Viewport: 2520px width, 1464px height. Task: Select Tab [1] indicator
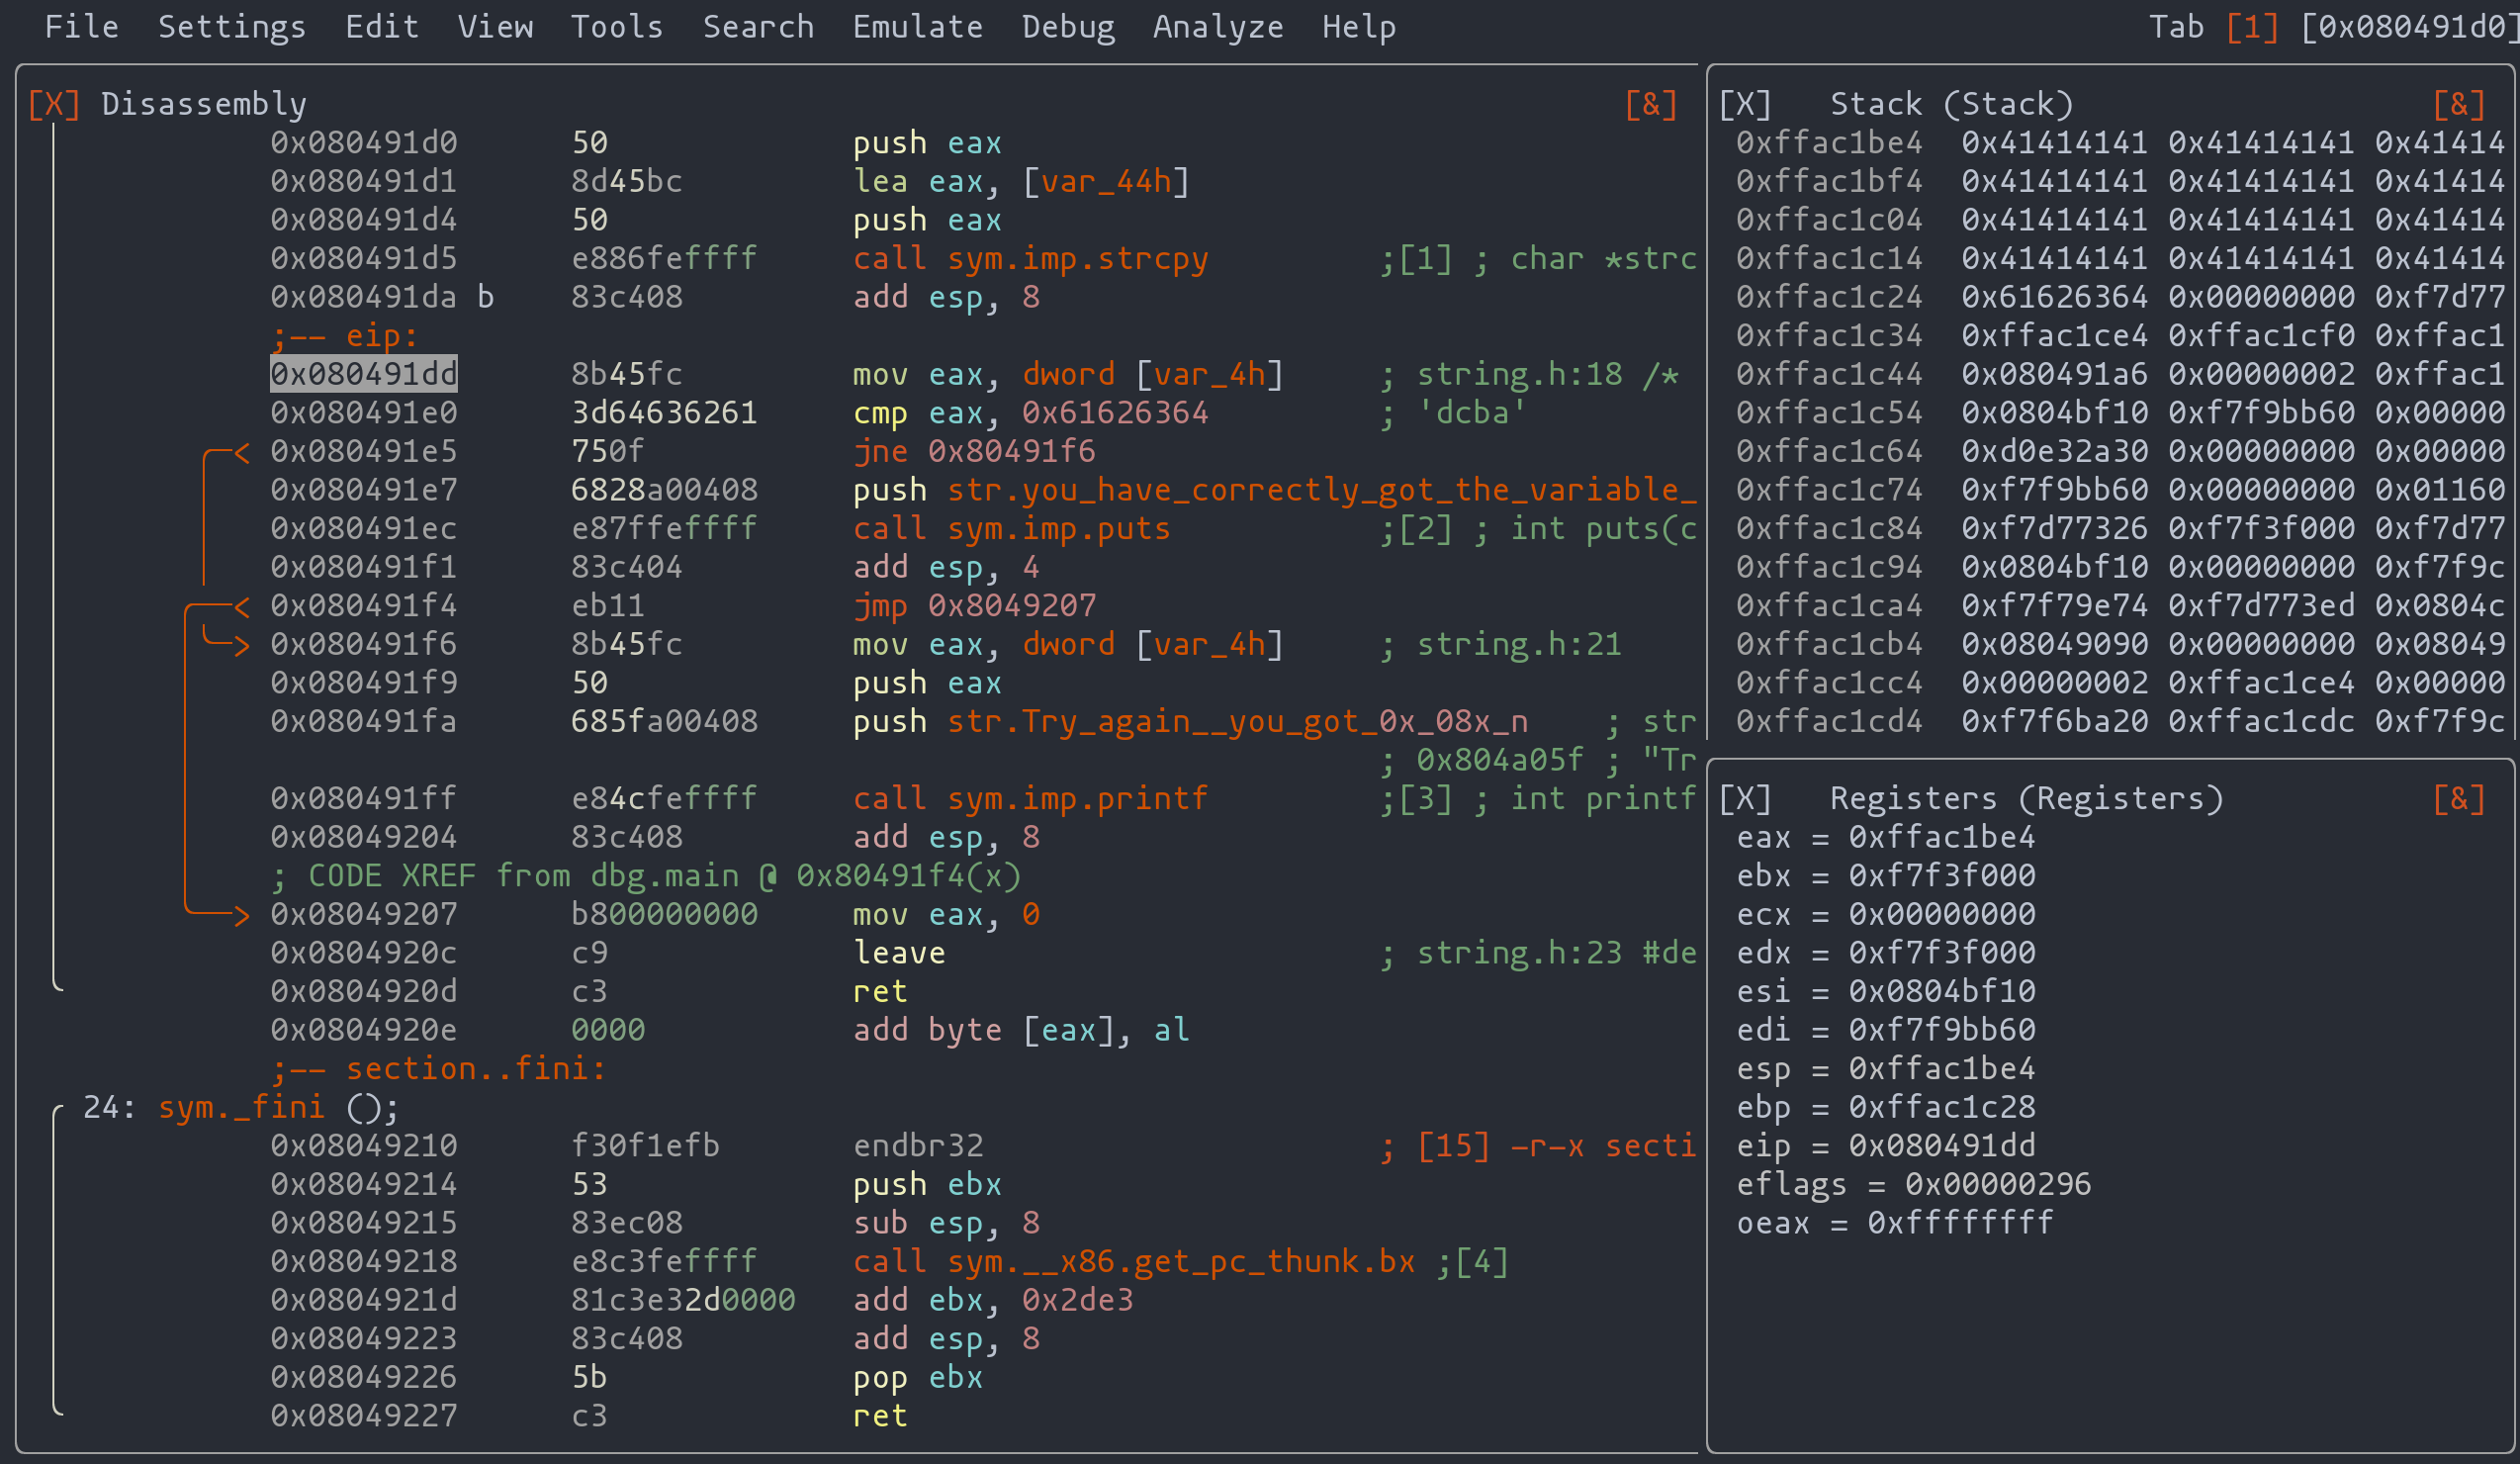pos(2252,27)
